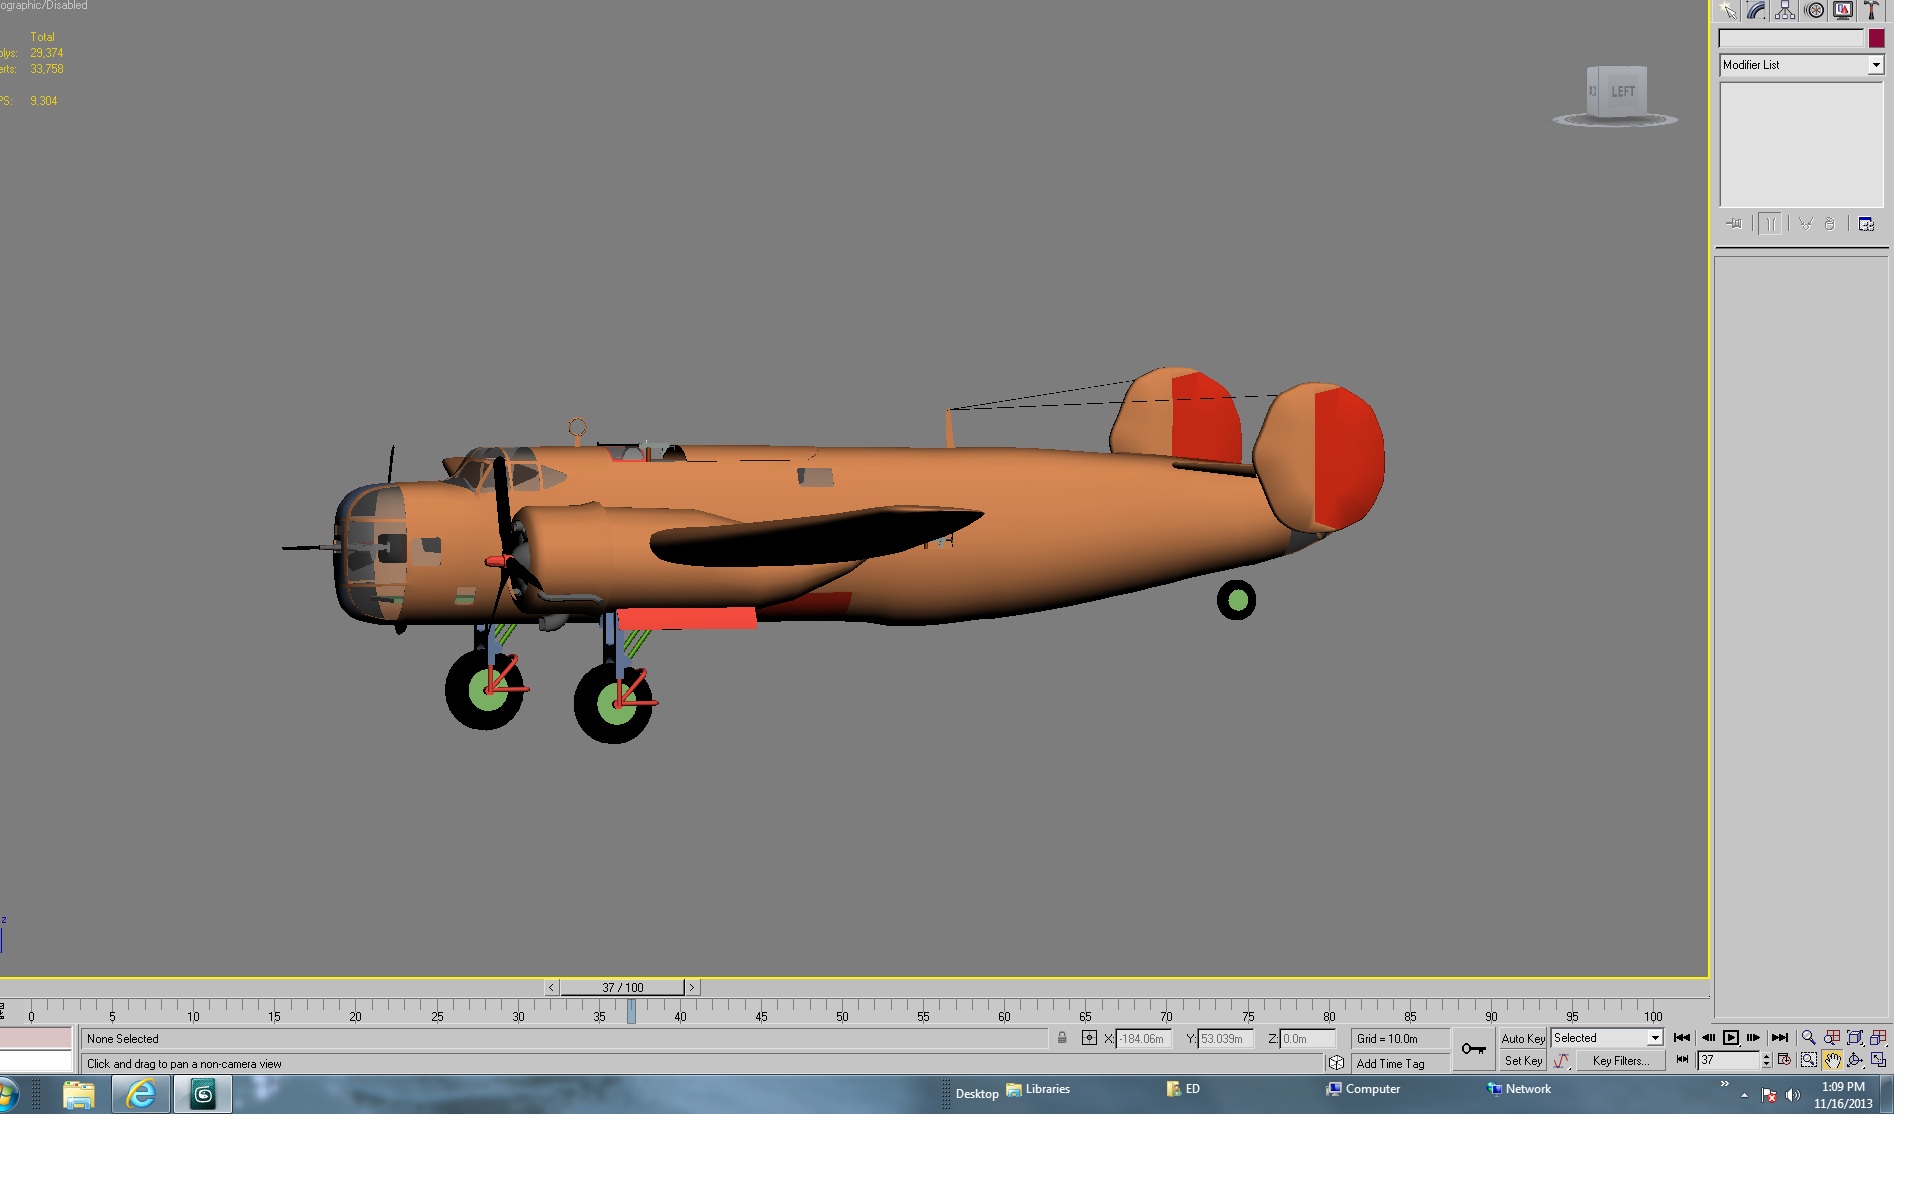Click the Z coordinate field
The height and width of the screenshot is (1200, 1920).
[x=1308, y=1039]
